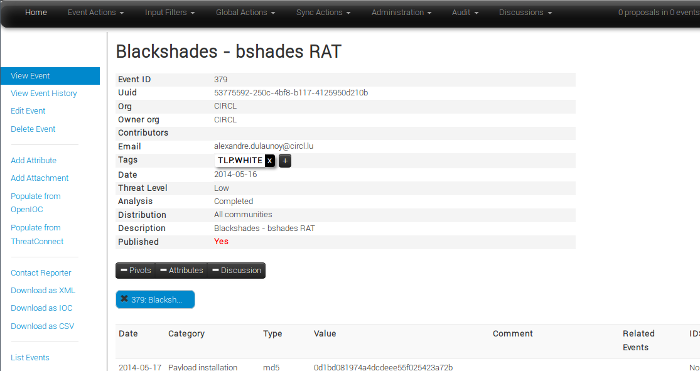The width and height of the screenshot is (700, 371).
Task: Click Add Attachment link
Action: 40,178
